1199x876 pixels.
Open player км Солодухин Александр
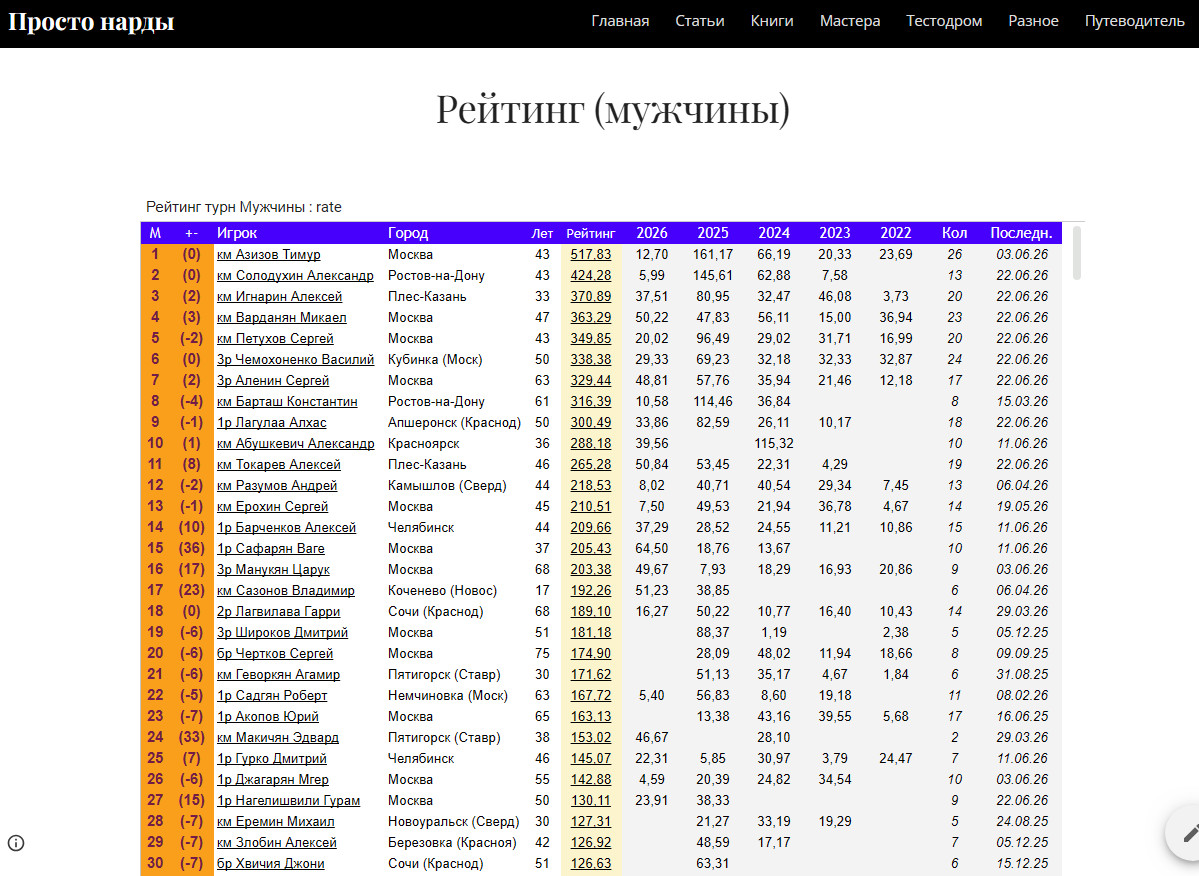click(x=295, y=275)
